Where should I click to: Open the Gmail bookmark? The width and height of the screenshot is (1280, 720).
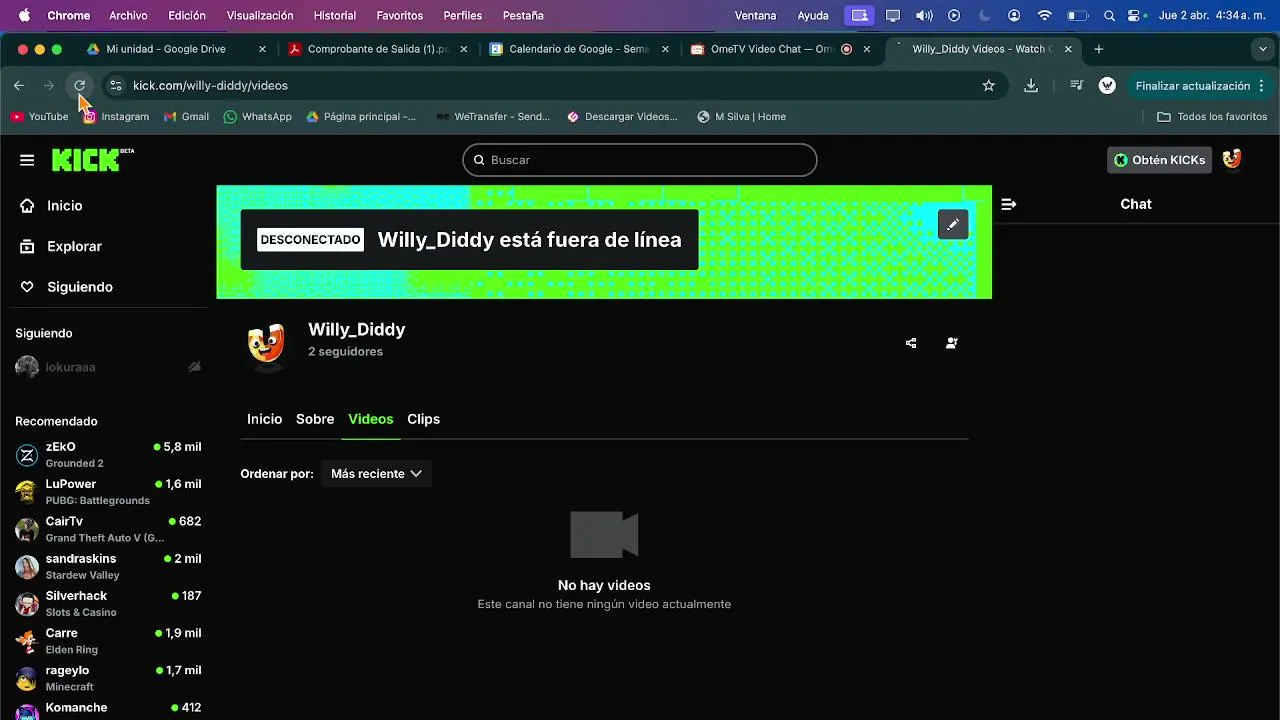[187, 117]
